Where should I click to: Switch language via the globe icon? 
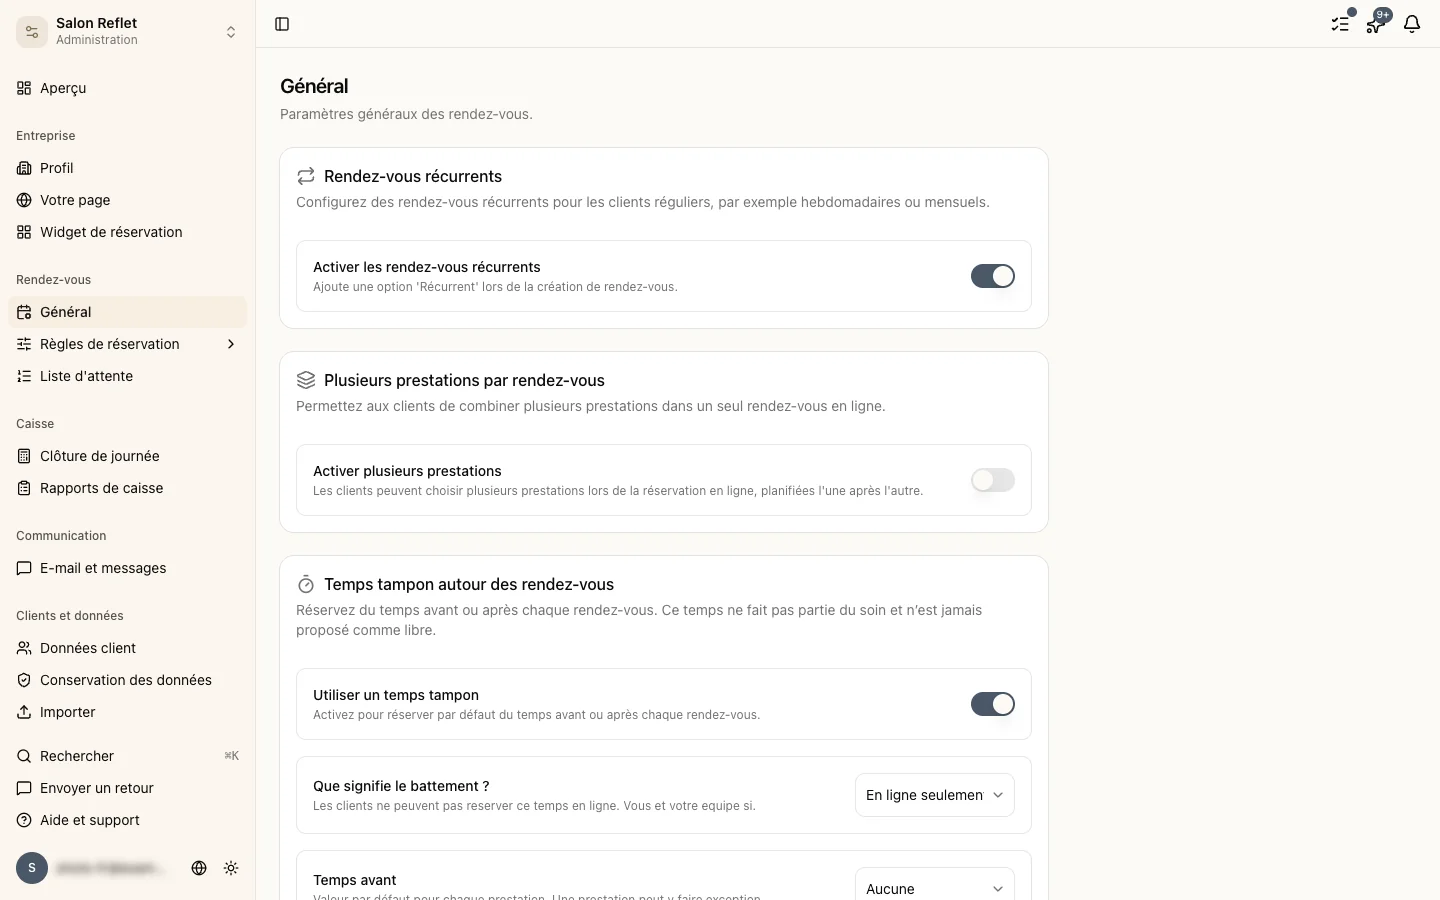click(199, 868)
